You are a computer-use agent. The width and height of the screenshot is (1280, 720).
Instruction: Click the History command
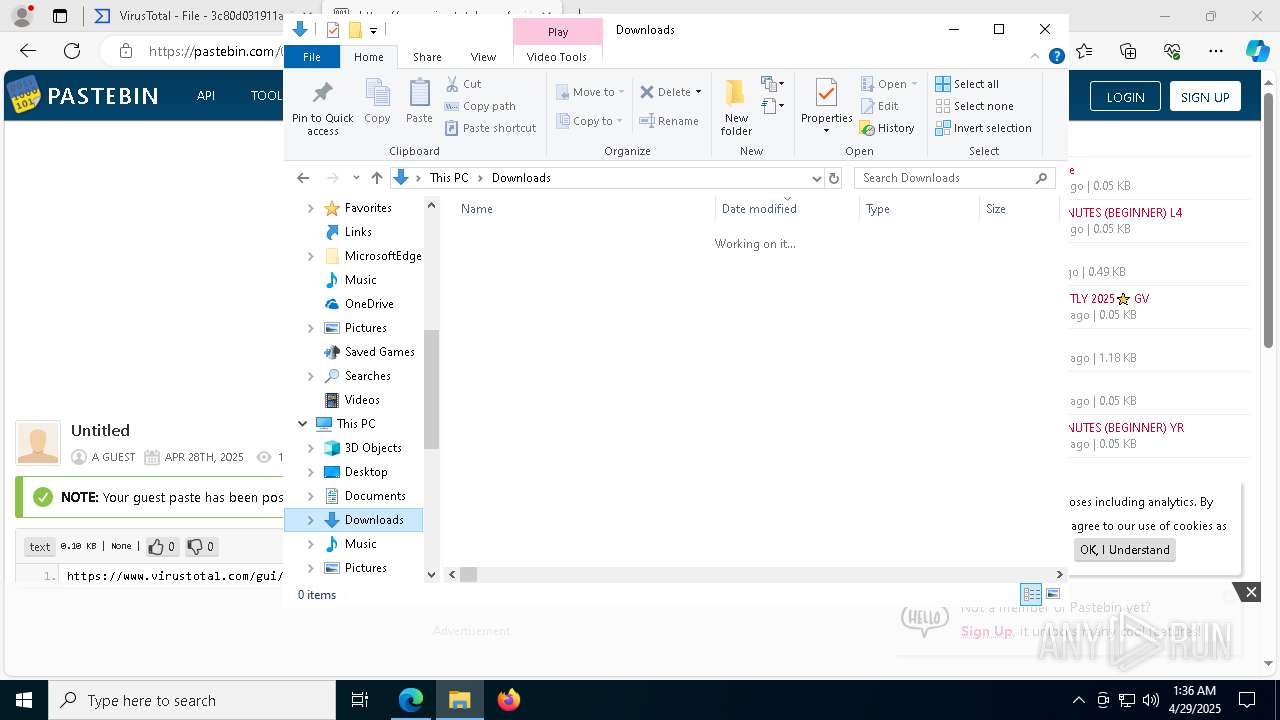point(887,128)
